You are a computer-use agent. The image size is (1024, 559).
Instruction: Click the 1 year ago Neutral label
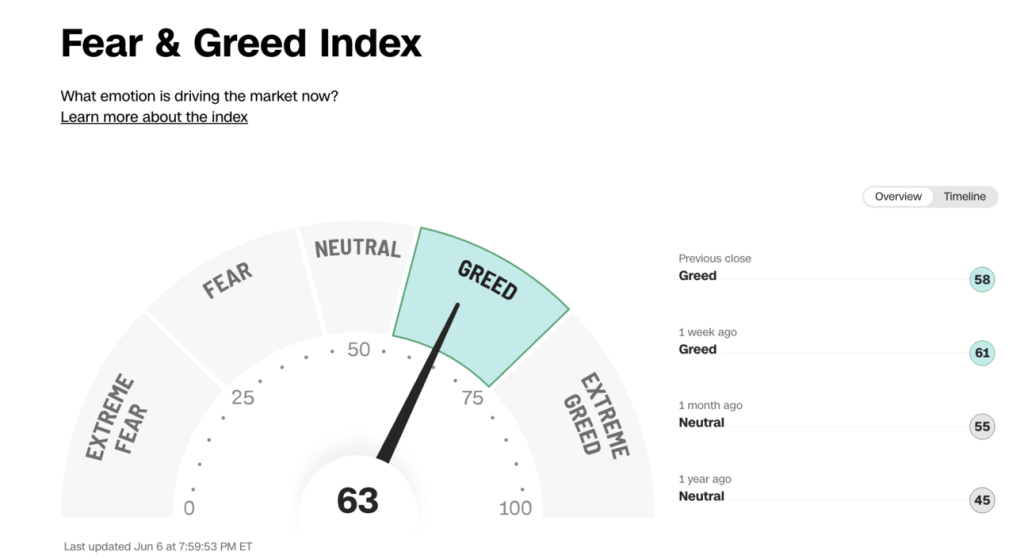coord(701,497)
